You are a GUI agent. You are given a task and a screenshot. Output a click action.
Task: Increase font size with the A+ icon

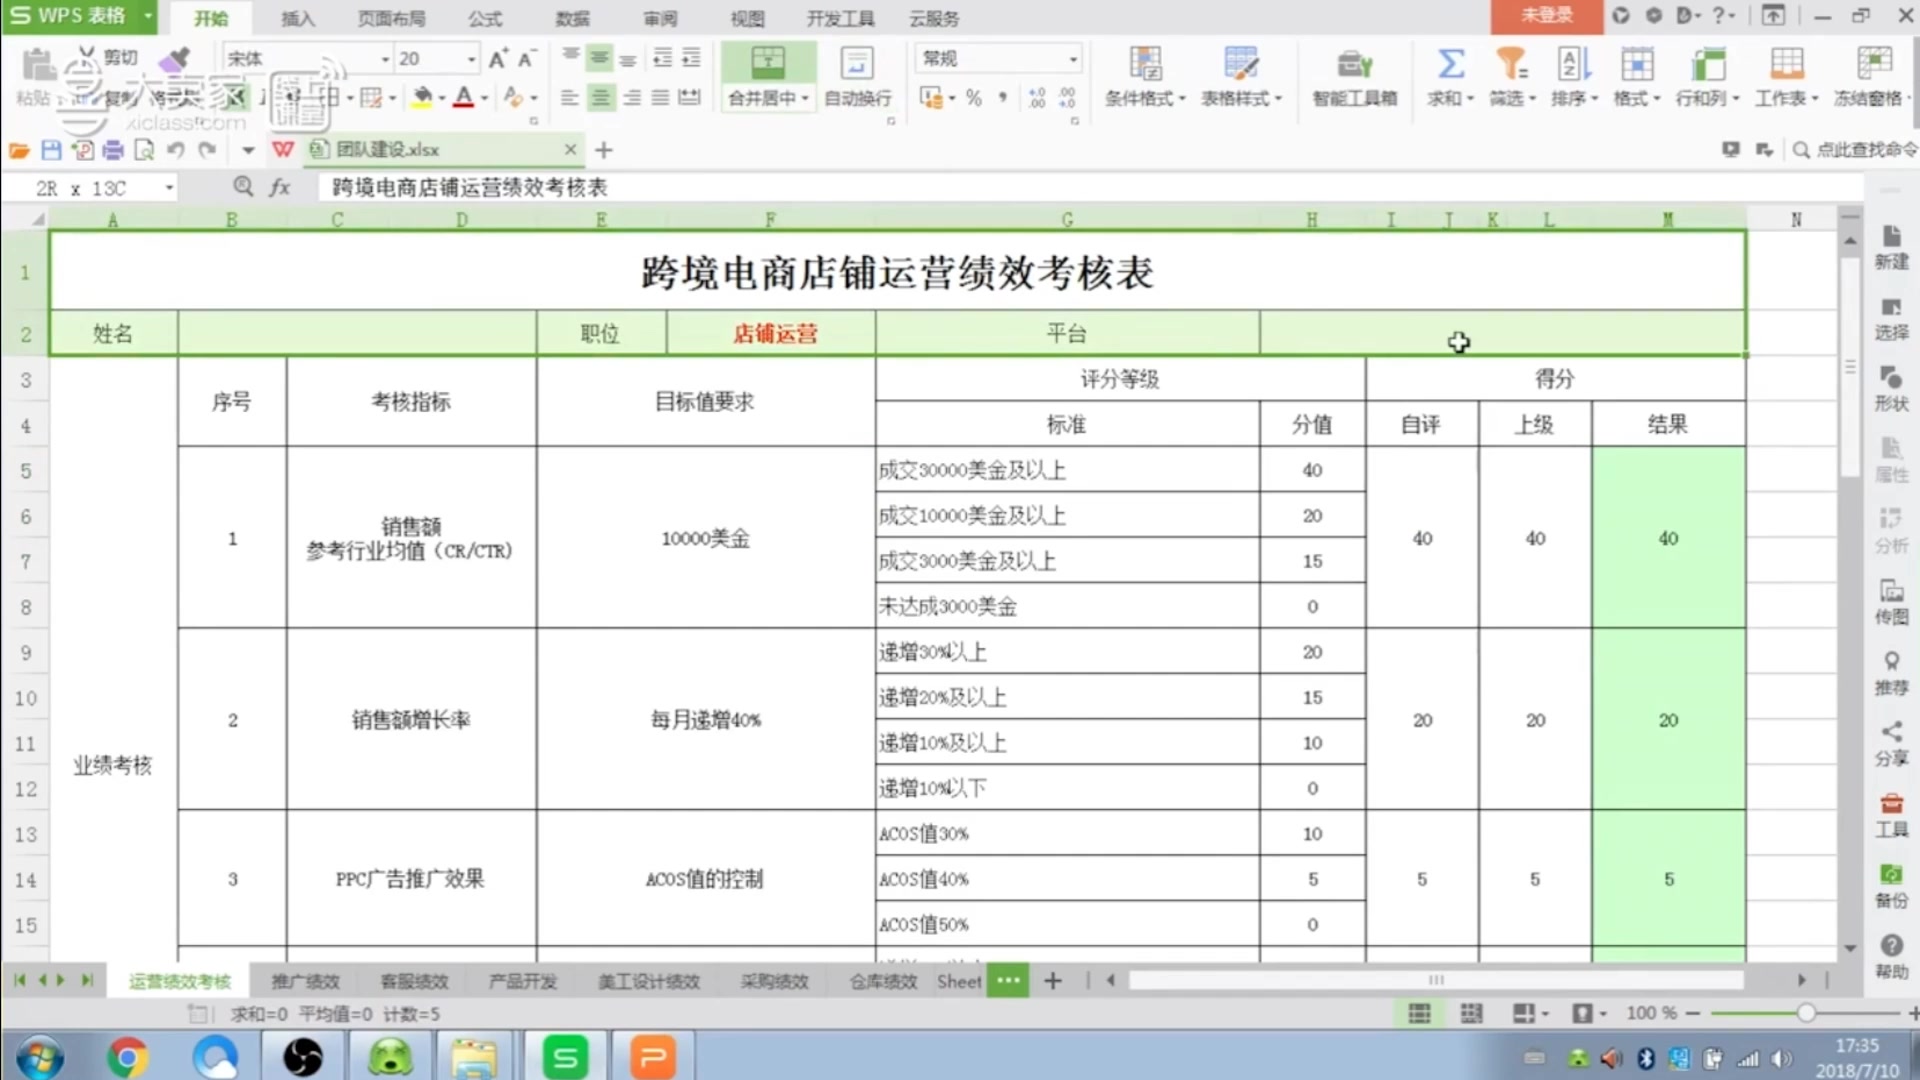(497, 59)
